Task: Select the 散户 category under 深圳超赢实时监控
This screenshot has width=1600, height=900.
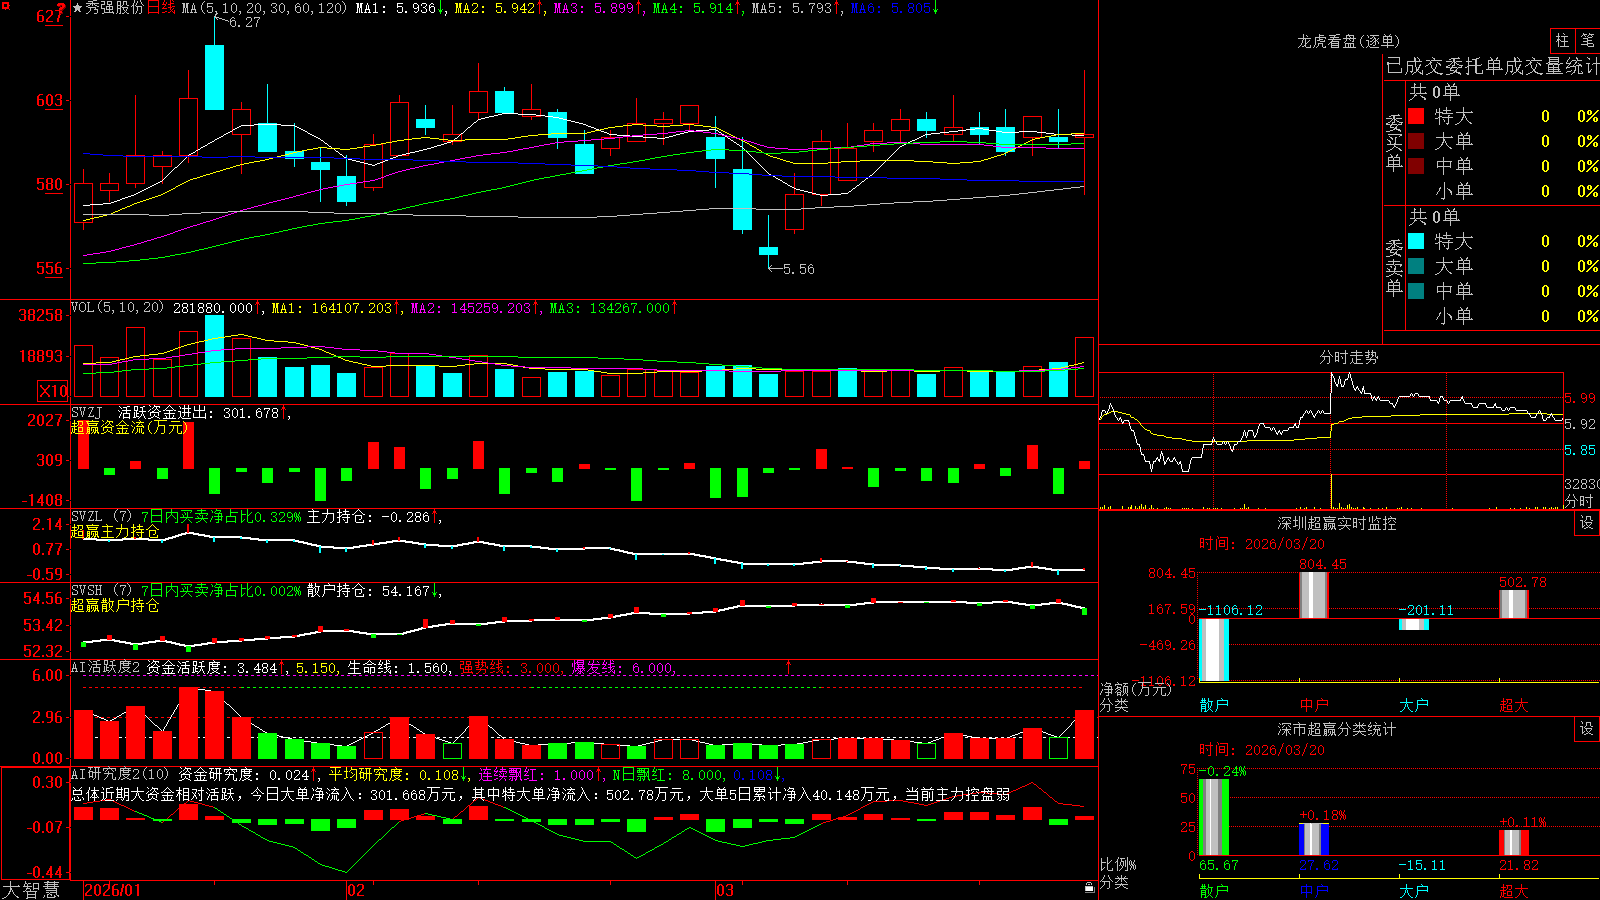Action: pyautogui.click(x=1214, y=705)
